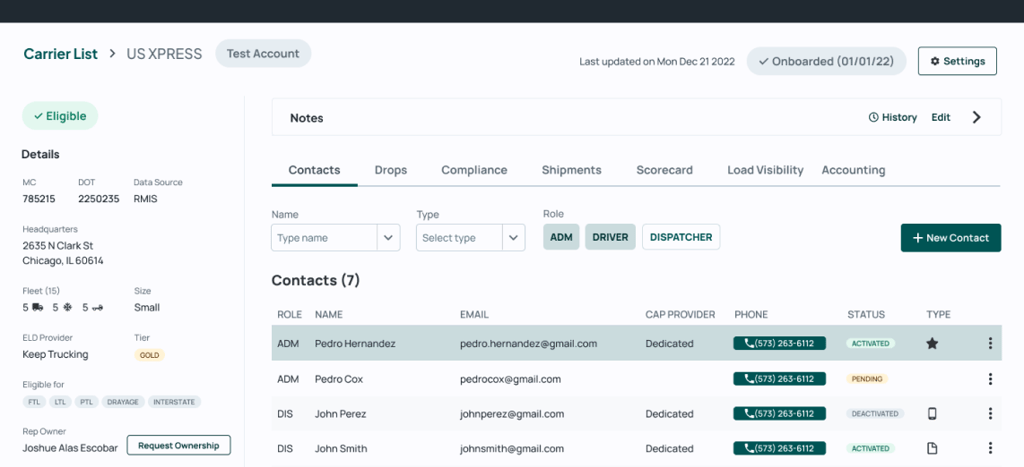Go back to Carrier List breadcrumb
Image resolution: width=1024 pixels, height=467 pixels.
(61, 54)
